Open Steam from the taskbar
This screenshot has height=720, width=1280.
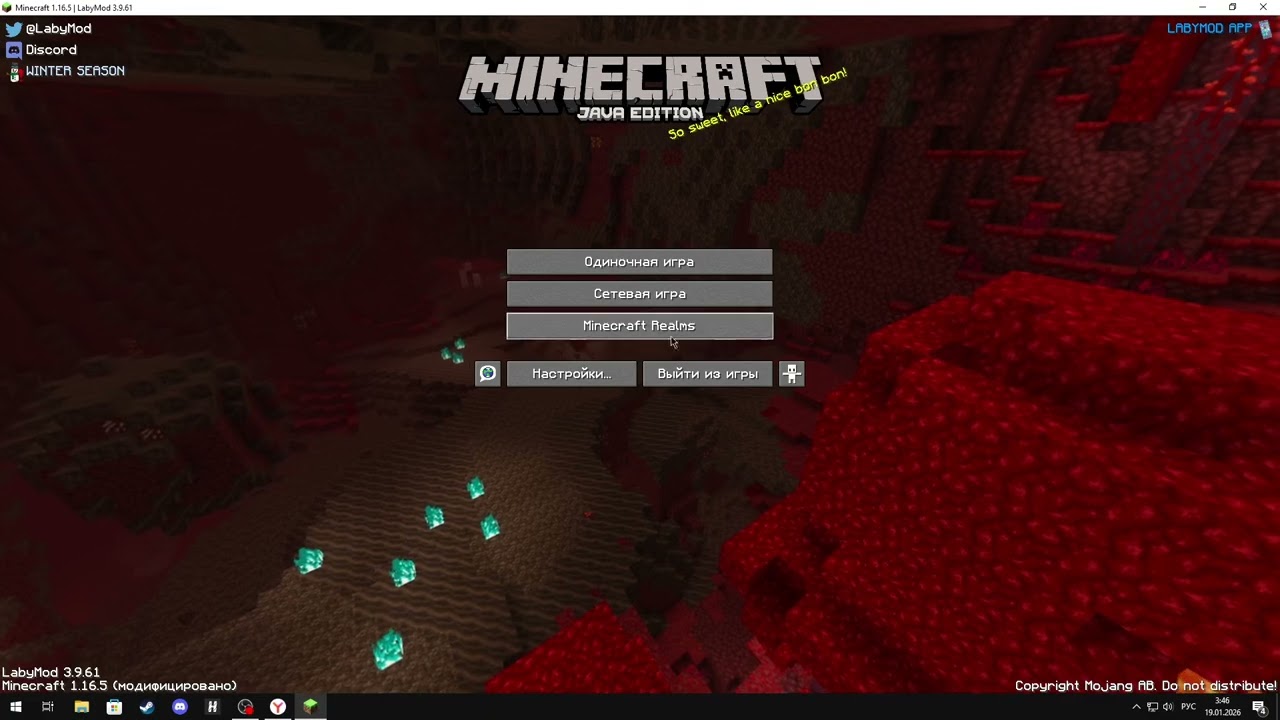[x=147, y=707]
